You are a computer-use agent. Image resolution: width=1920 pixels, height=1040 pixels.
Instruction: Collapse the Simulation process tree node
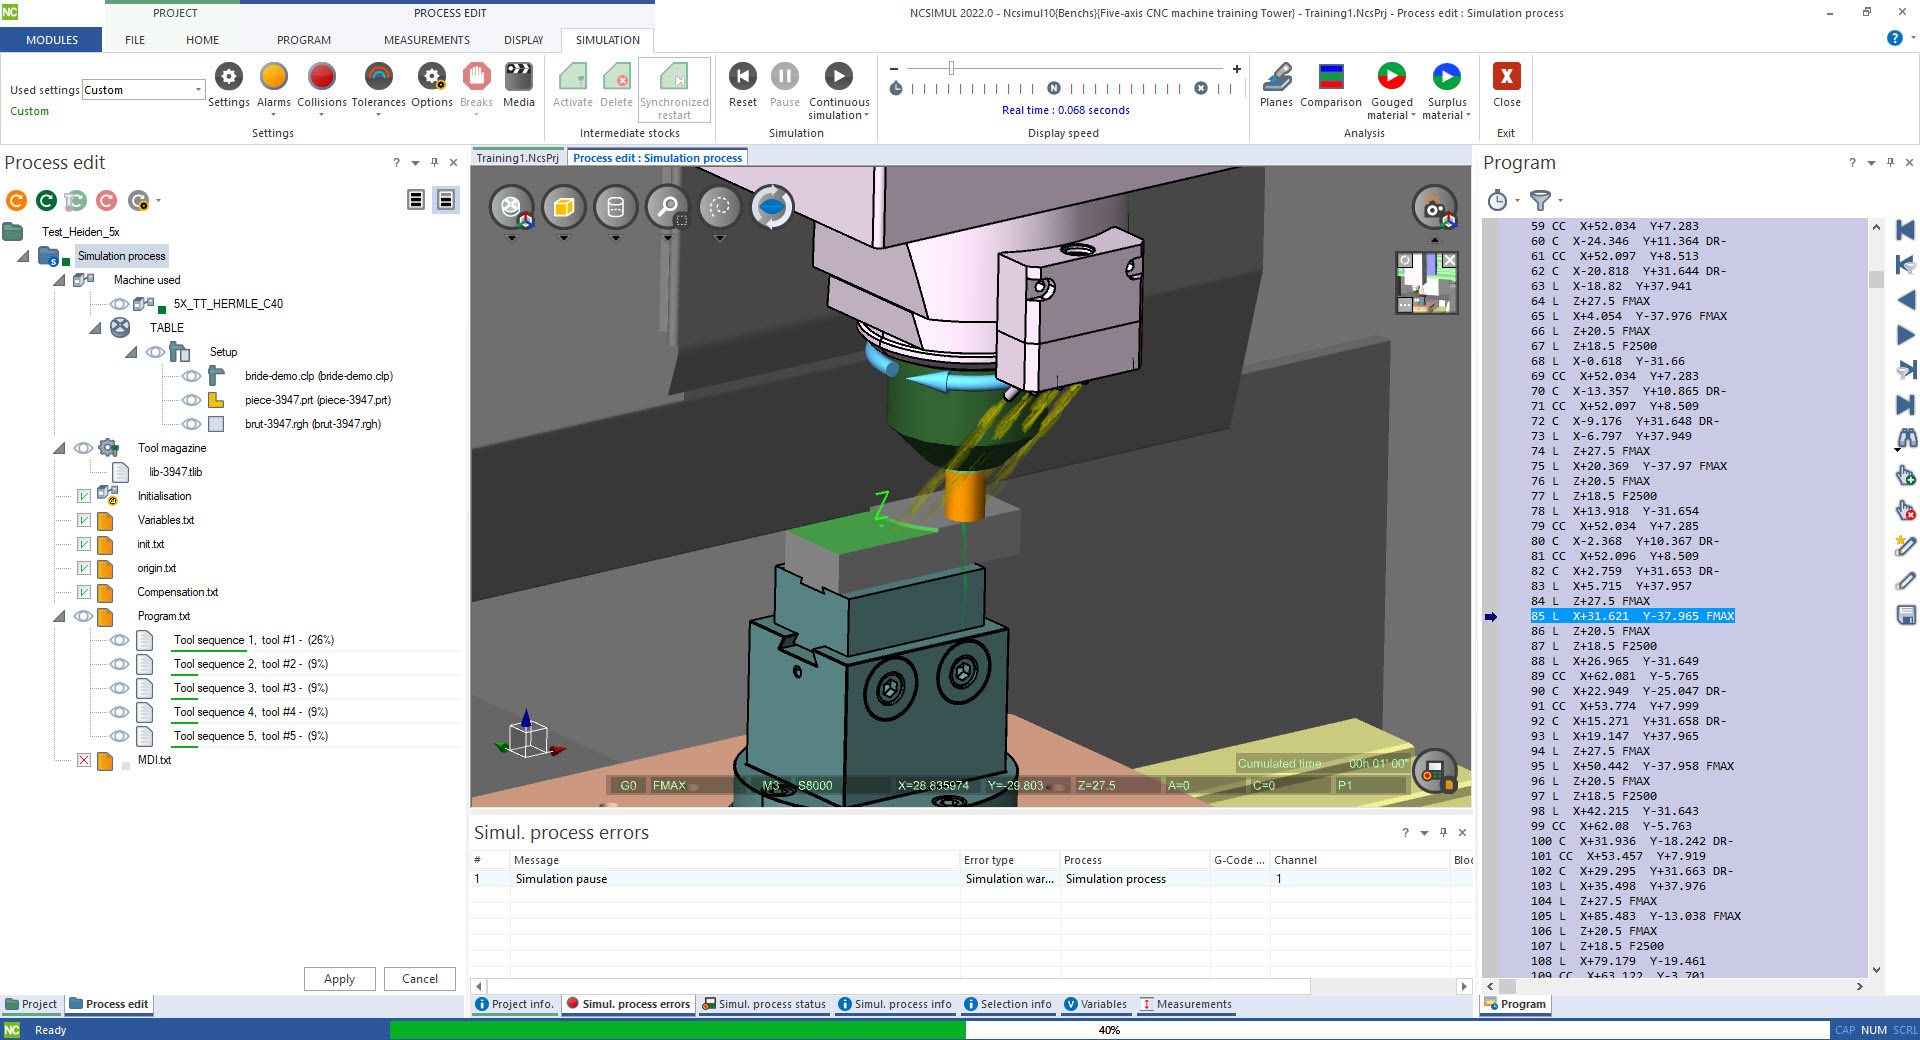click(23, 256)
